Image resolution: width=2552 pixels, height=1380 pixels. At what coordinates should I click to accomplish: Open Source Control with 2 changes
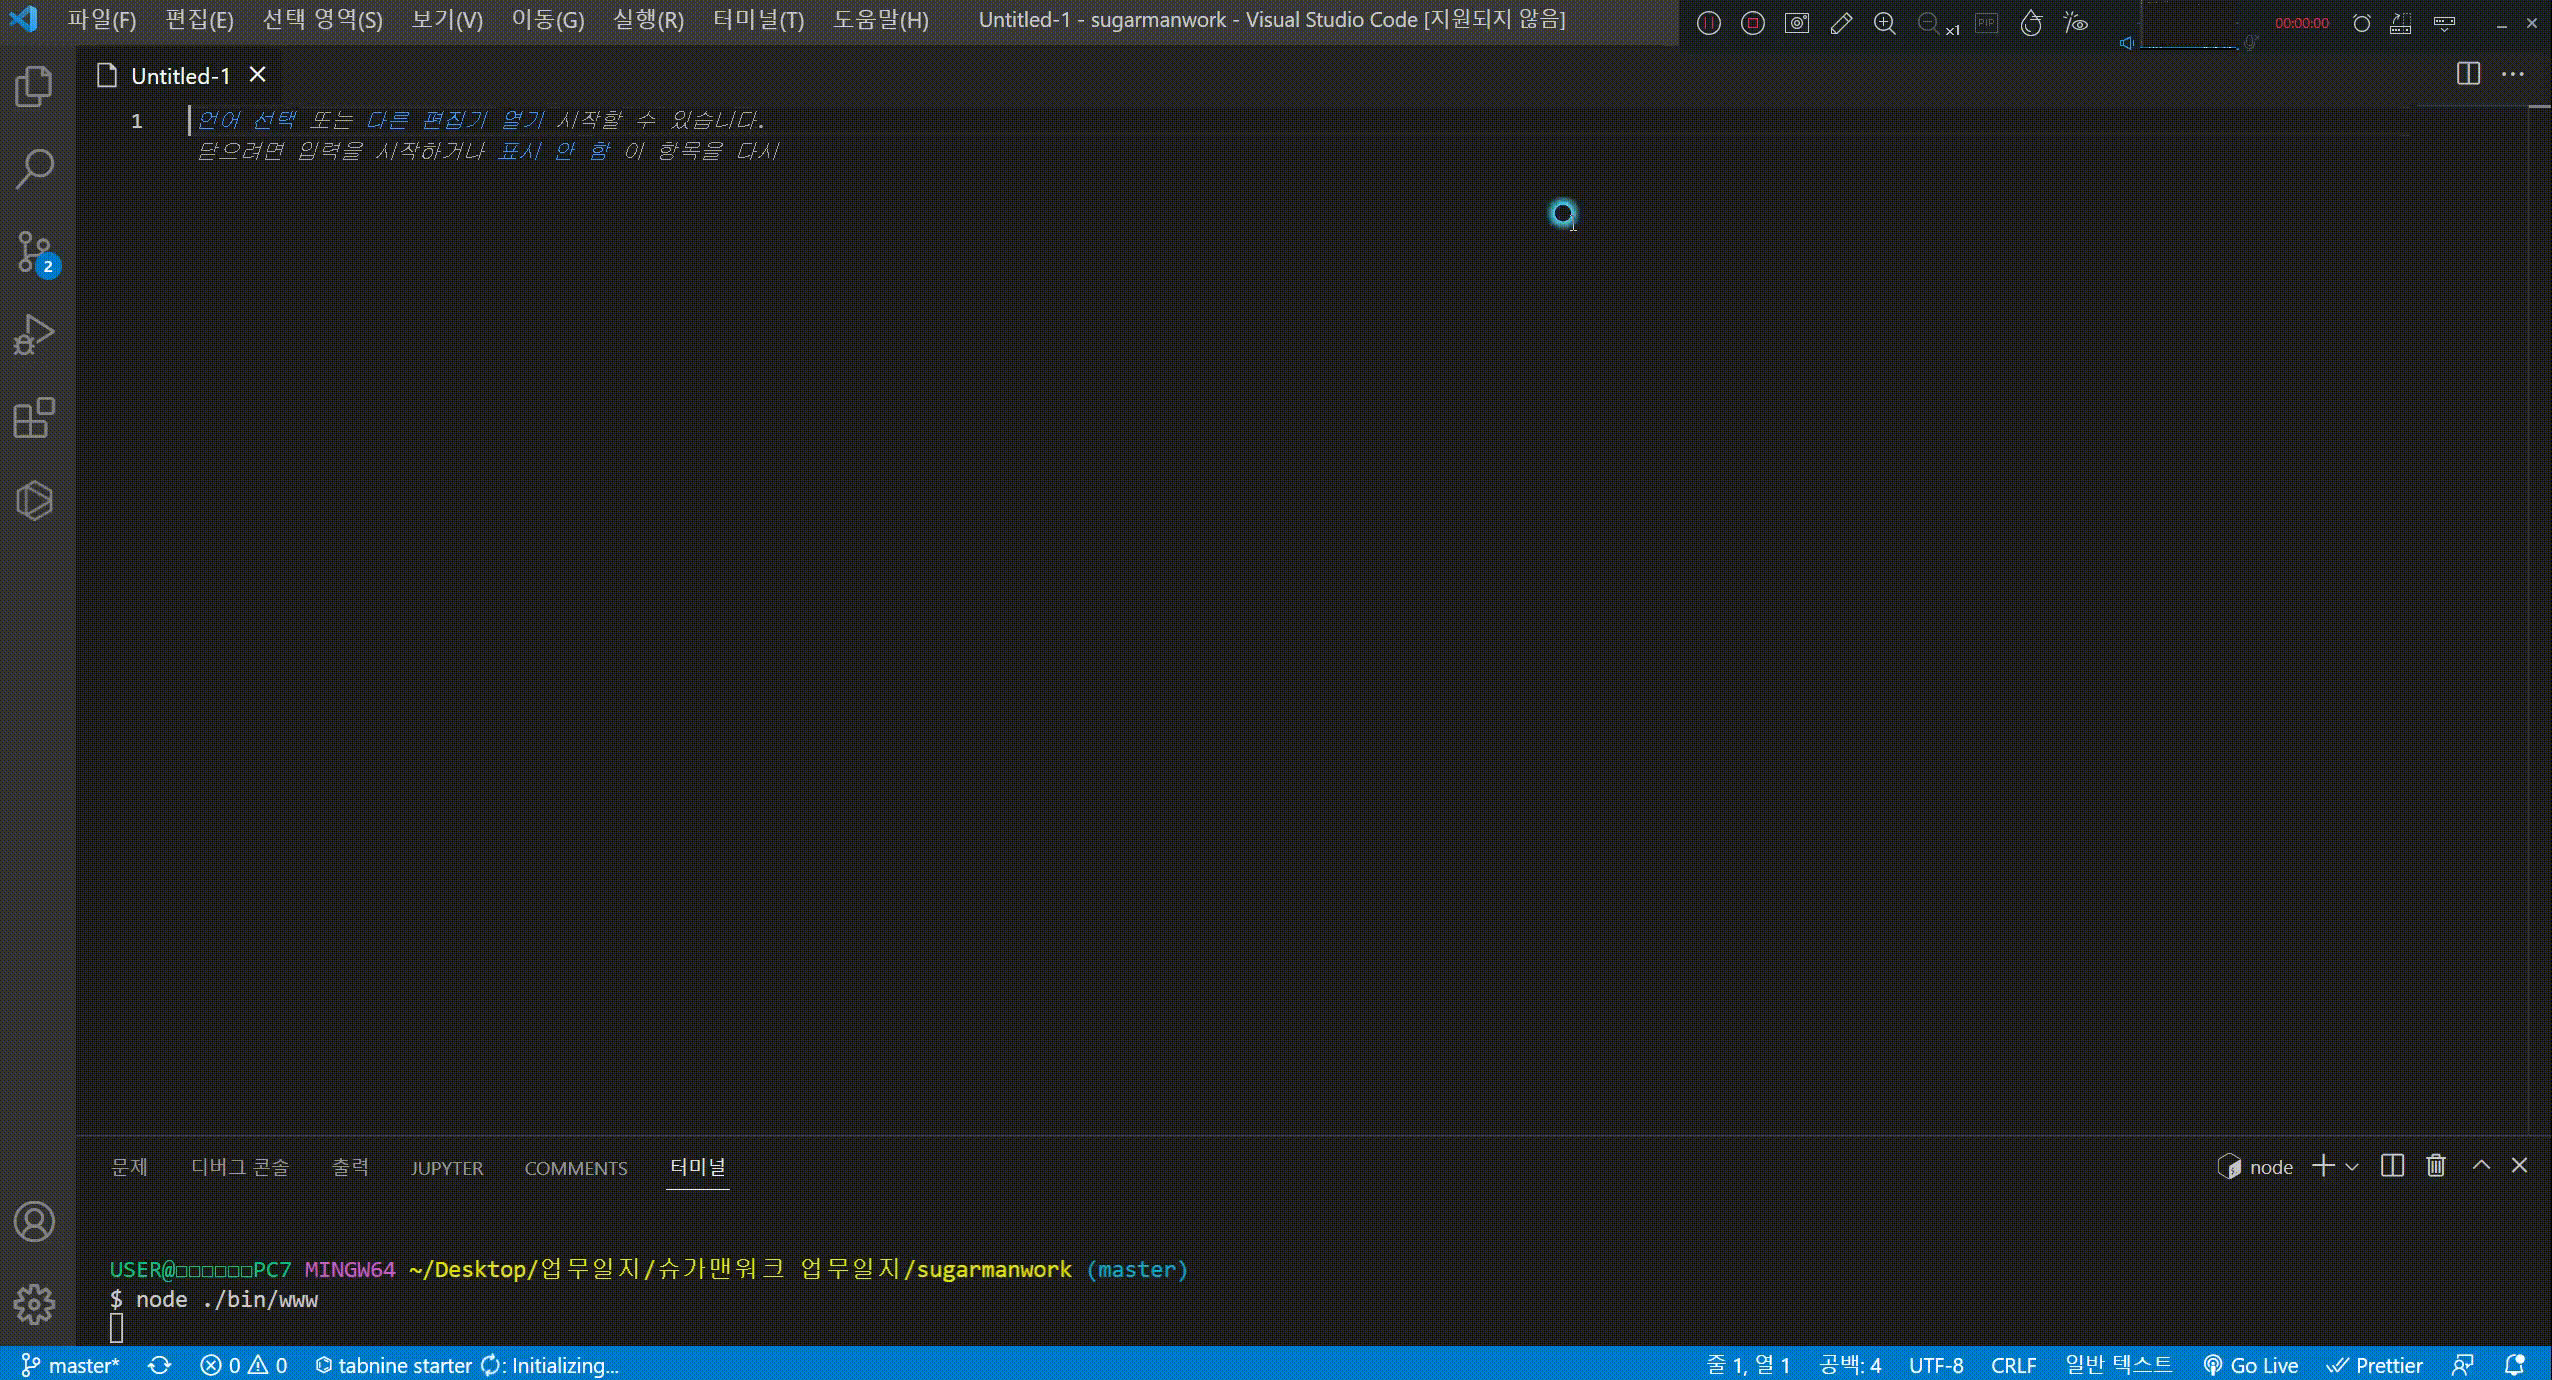point(35,252)
